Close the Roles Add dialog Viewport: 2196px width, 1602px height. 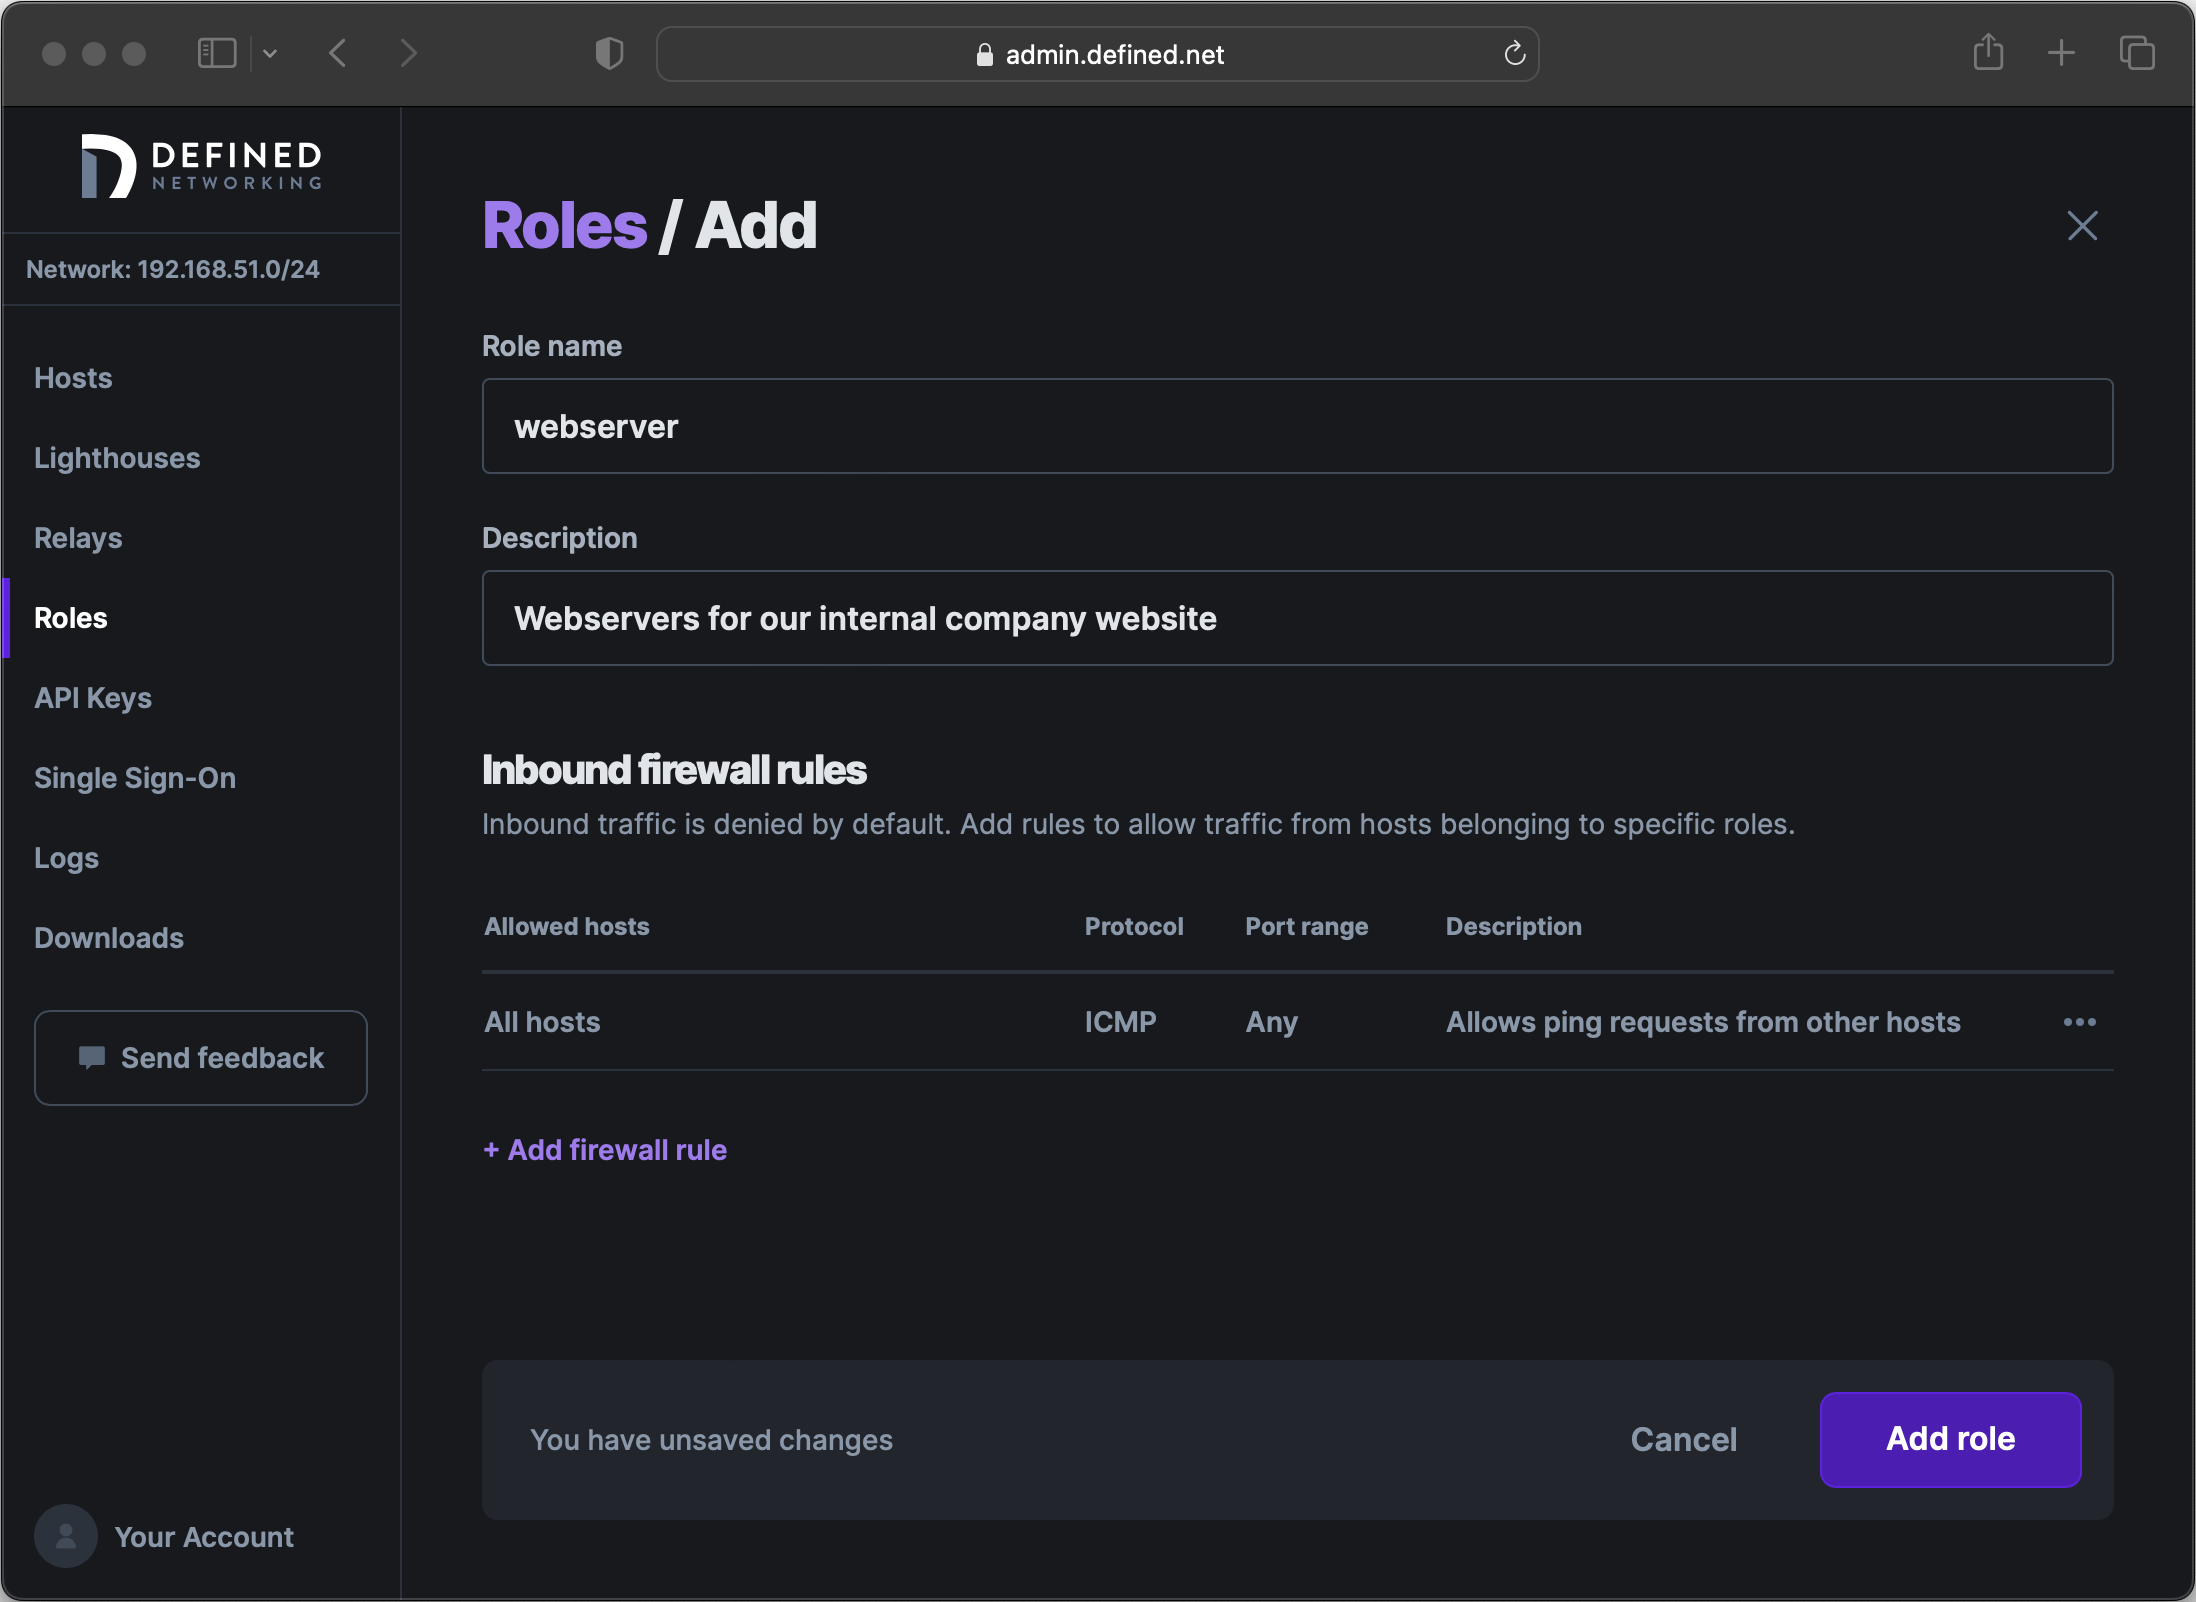pyautogui.click(x=2082, y=225)
